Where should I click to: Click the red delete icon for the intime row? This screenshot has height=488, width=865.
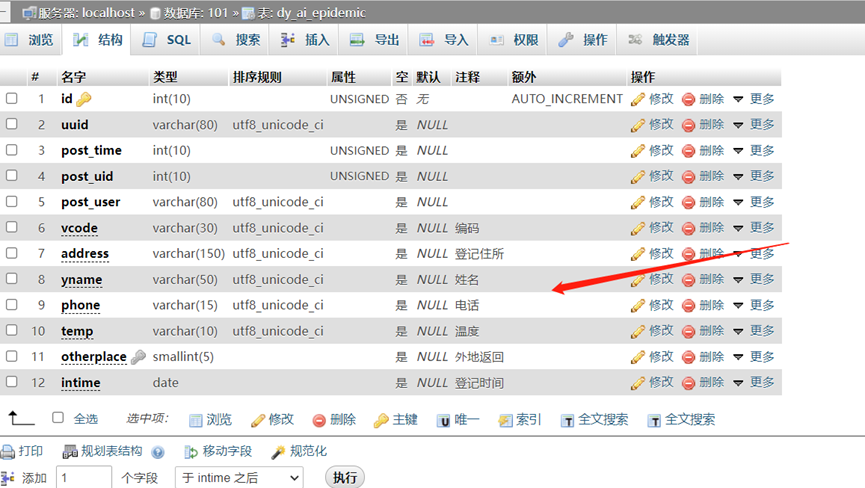(x=688, y=383)
